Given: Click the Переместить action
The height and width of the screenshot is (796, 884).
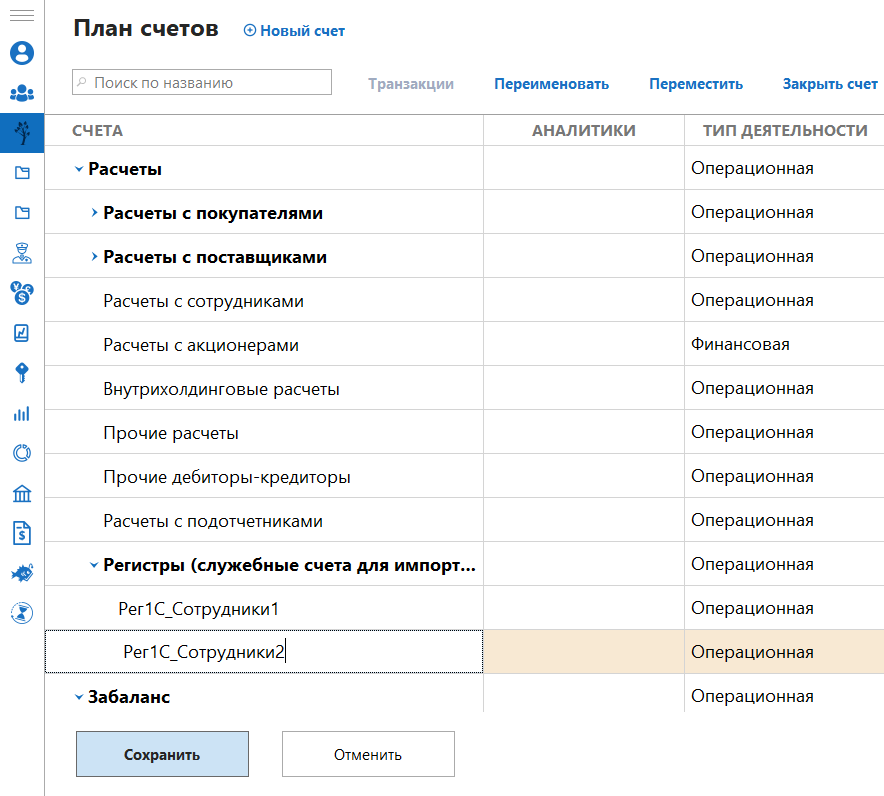Looking at the screenshot, I should pyautogui.click(x=696, y=84).
